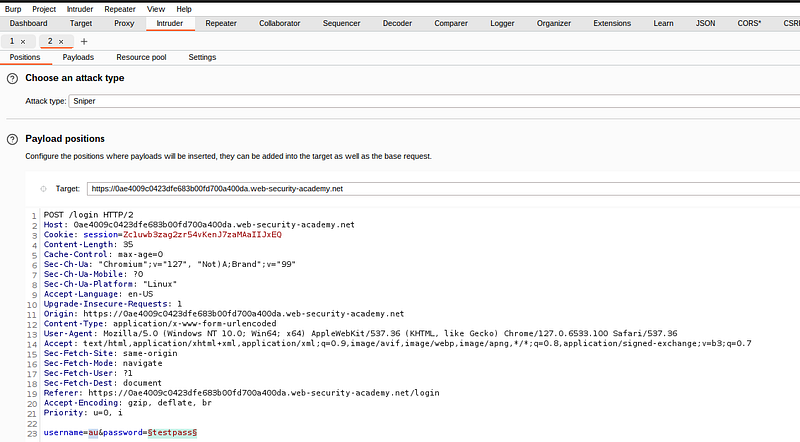This screenshot has height=442, width=800.
Task: Select Intruder attack tab 1
Action: coord(12,41)
